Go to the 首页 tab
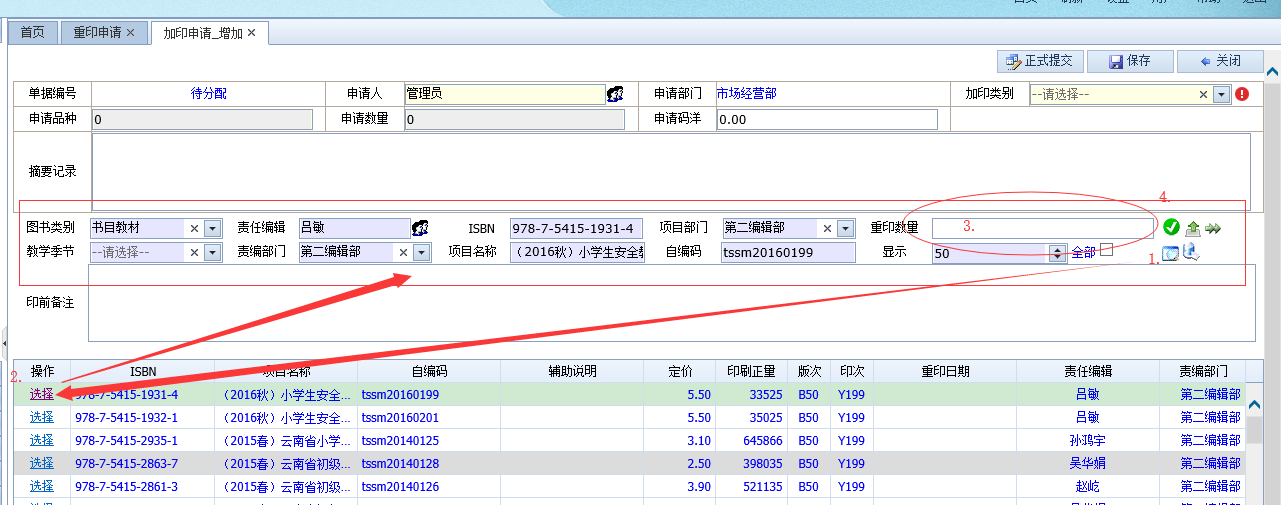The image size is (1281, 505). point(33,32)
